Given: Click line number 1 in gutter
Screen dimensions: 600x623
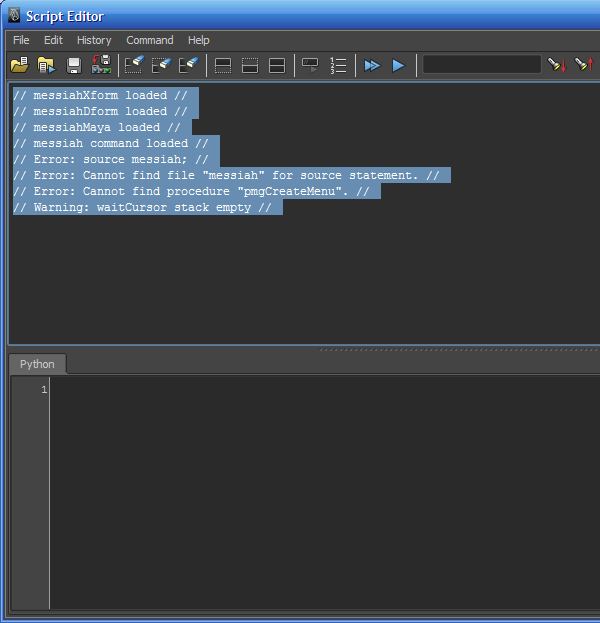Looking at the screenshot, I should (44, 390).
